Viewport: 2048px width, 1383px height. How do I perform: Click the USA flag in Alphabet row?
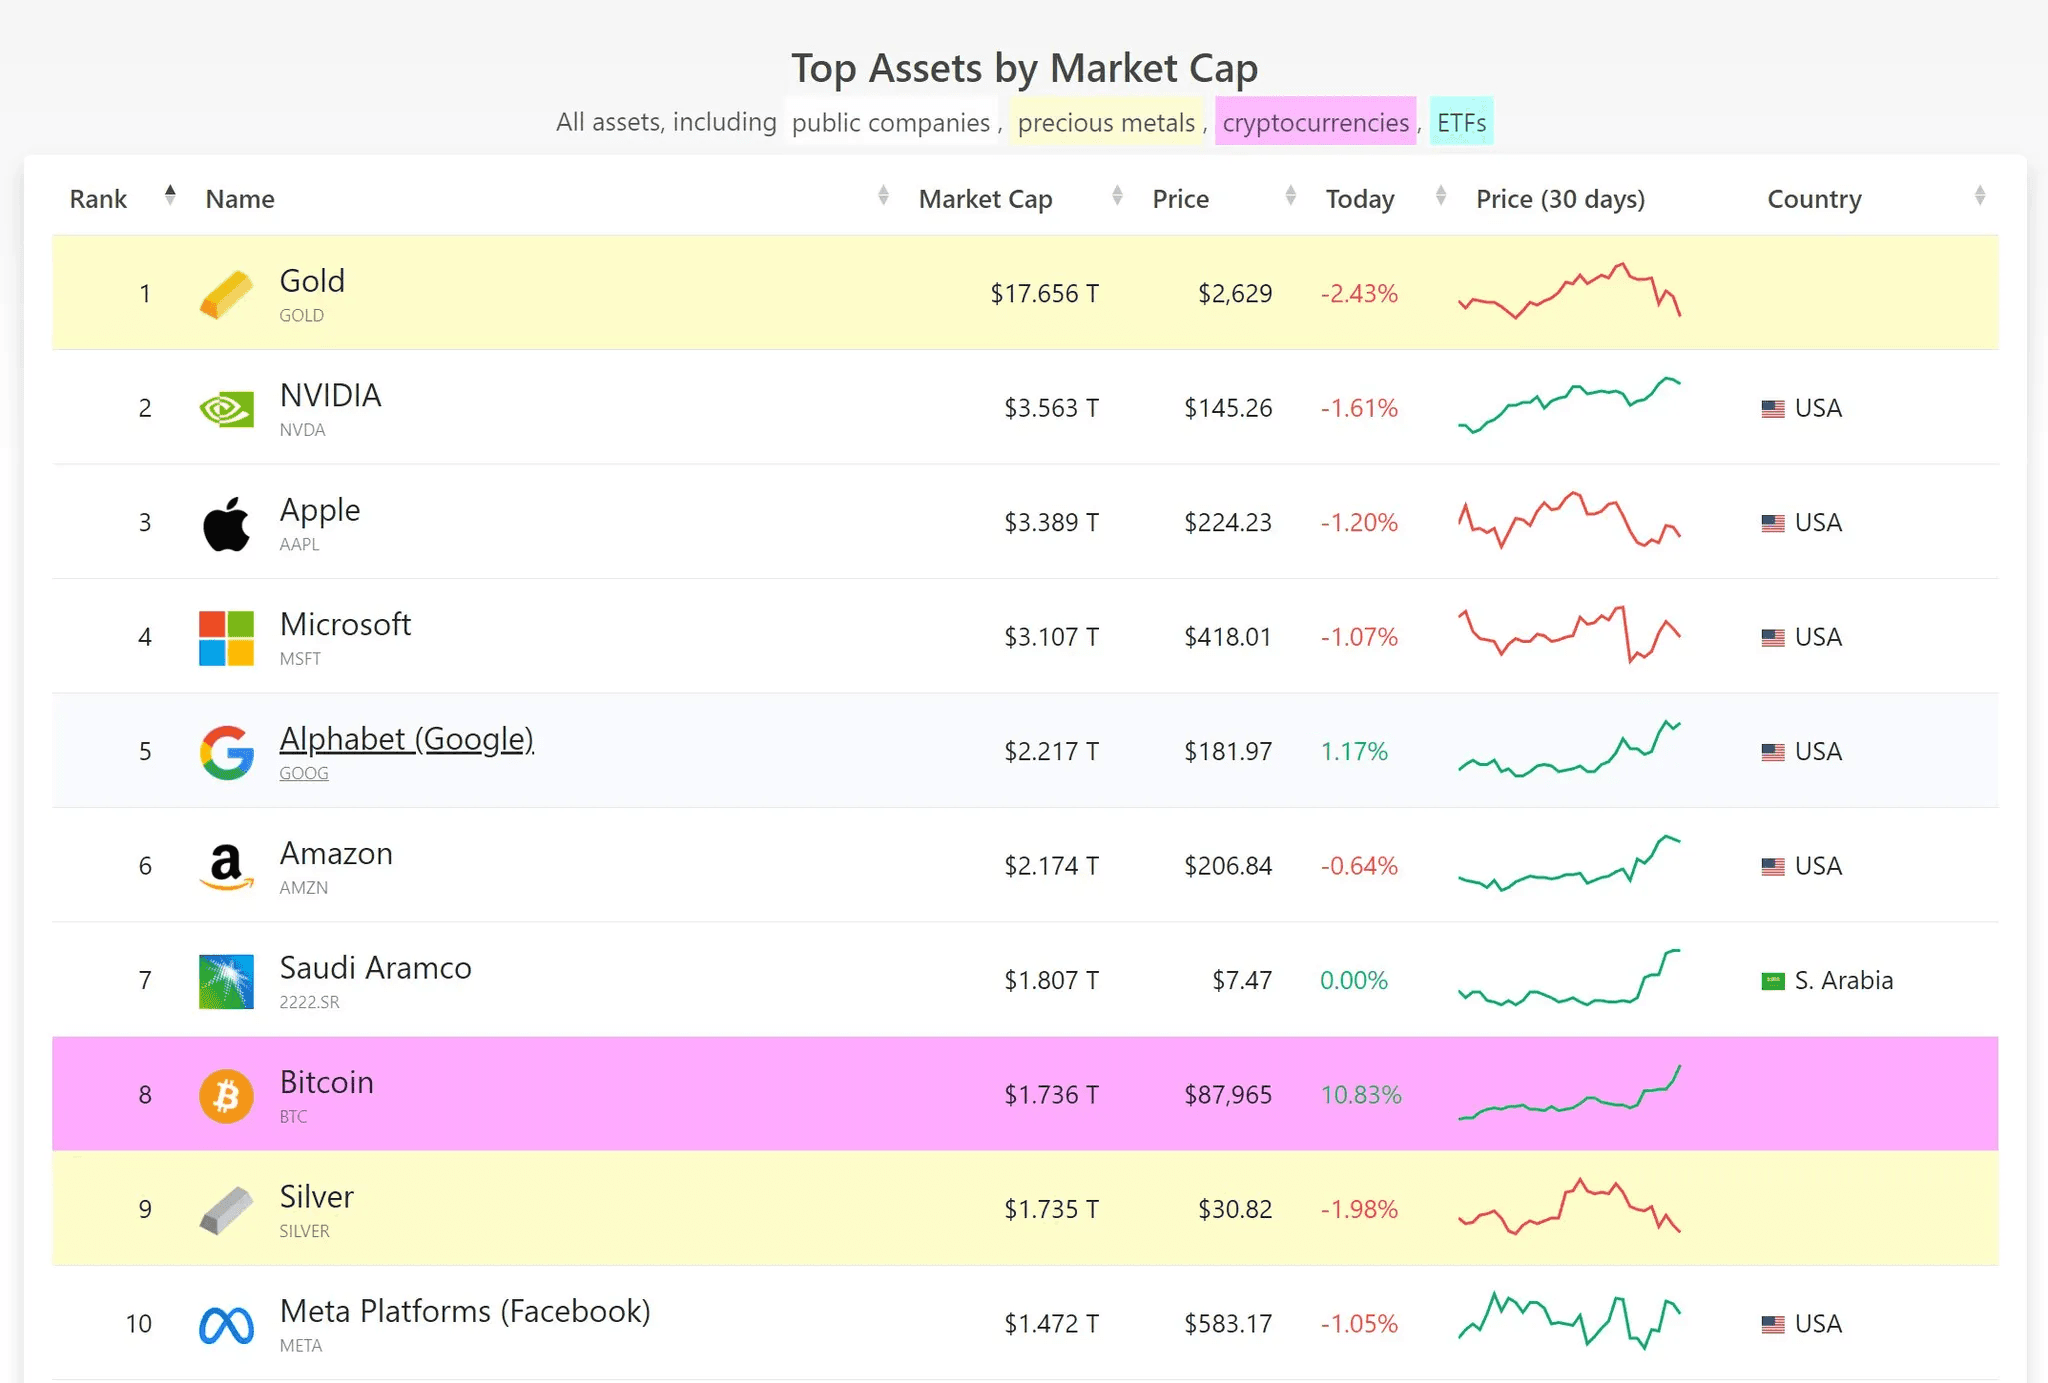pyautogui.click(x=1773, y=752)
